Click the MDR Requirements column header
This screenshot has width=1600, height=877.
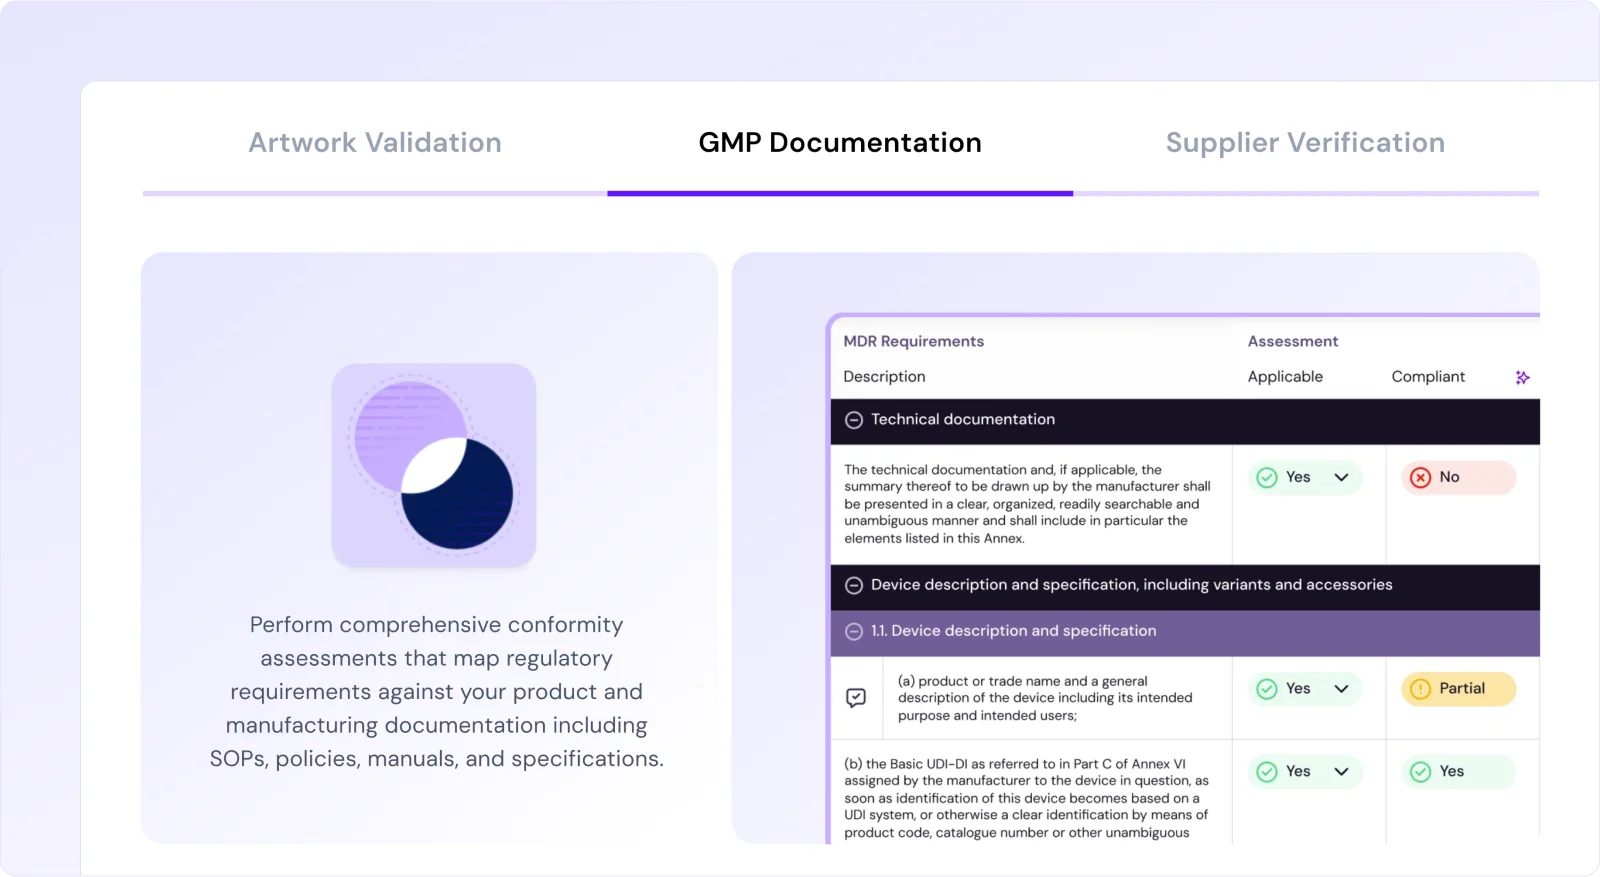(x=913, y=341)
